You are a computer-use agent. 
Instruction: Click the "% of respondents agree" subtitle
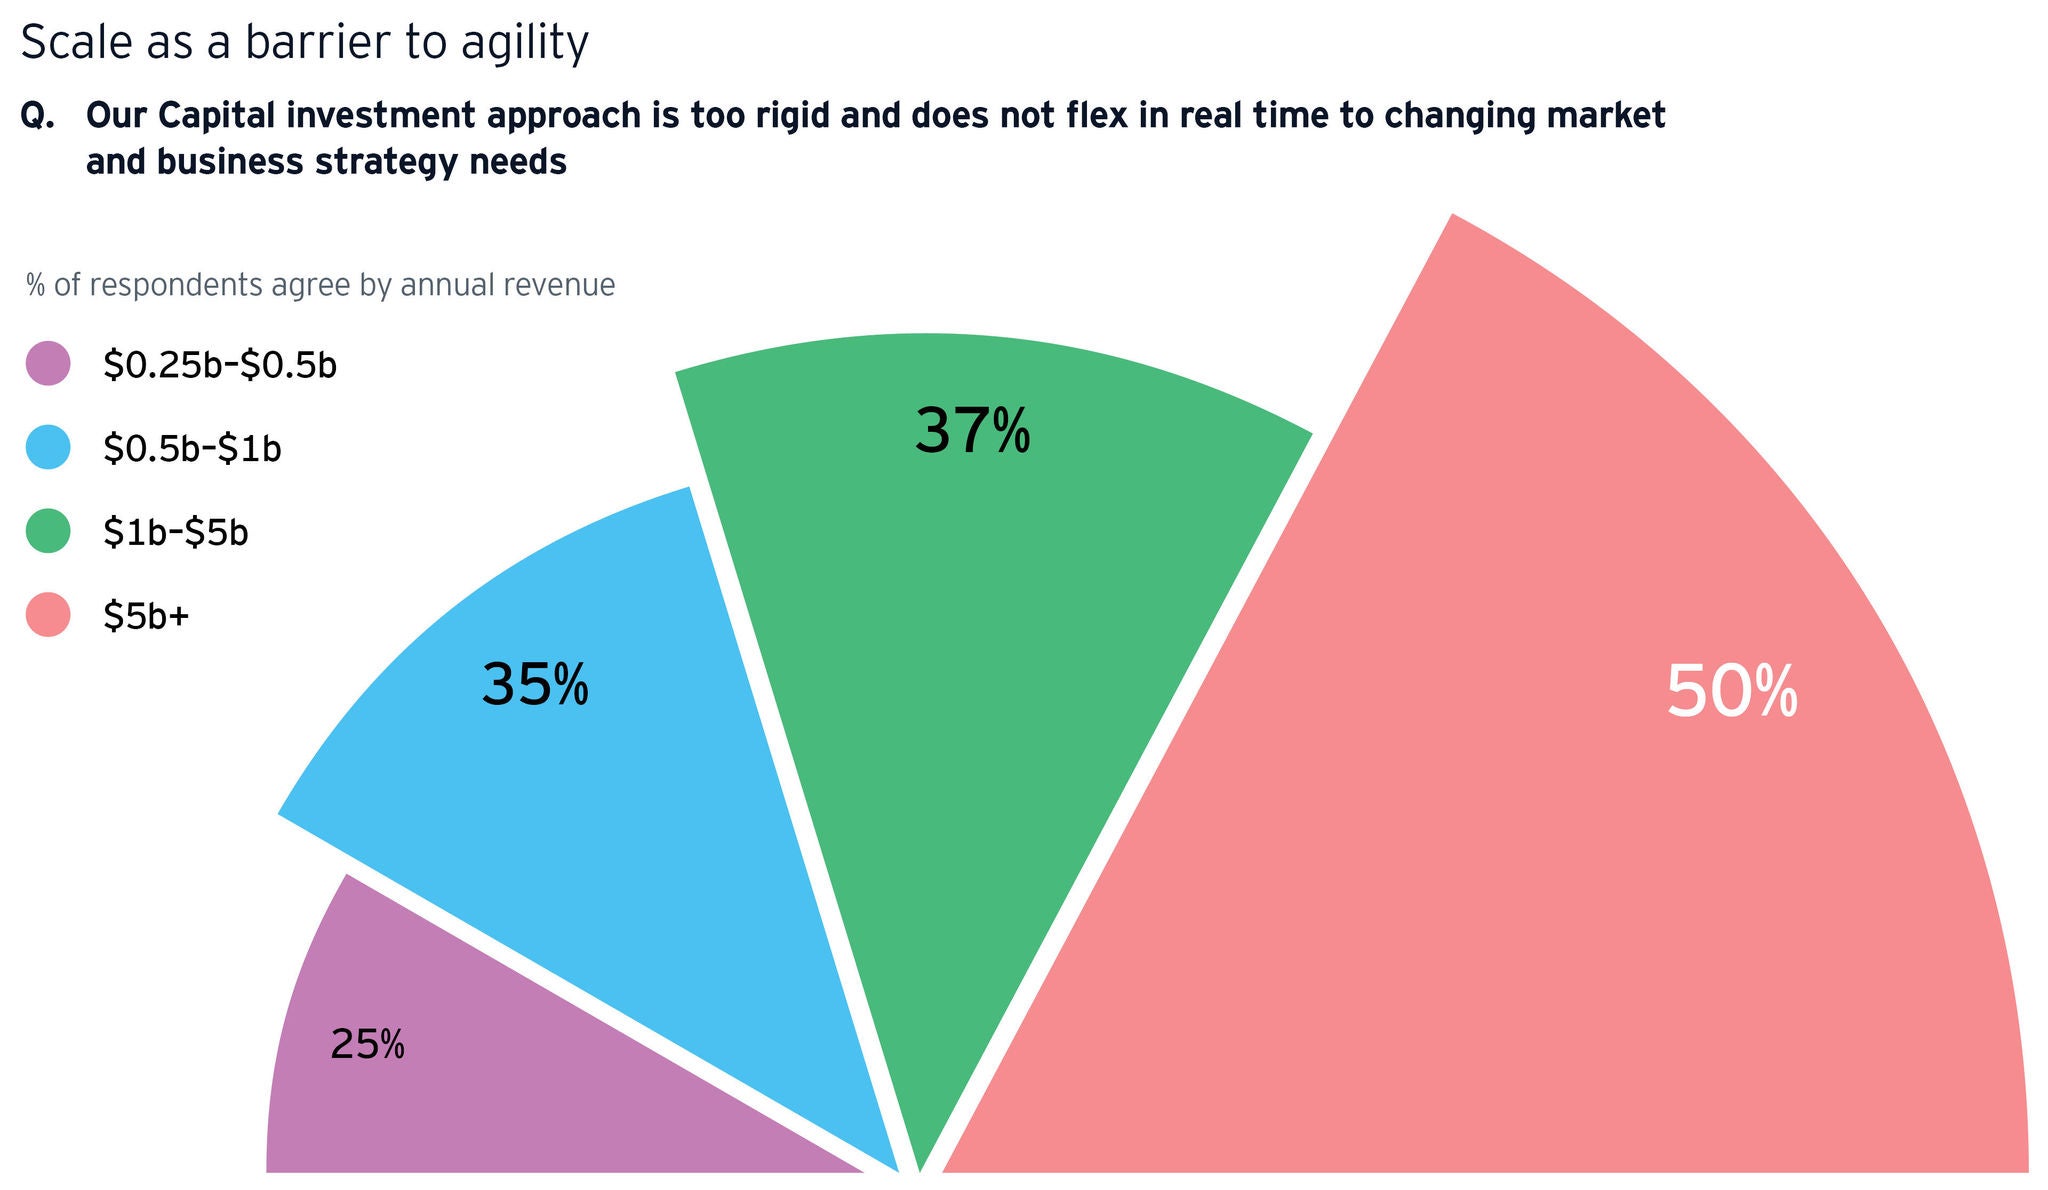(321, 285)
